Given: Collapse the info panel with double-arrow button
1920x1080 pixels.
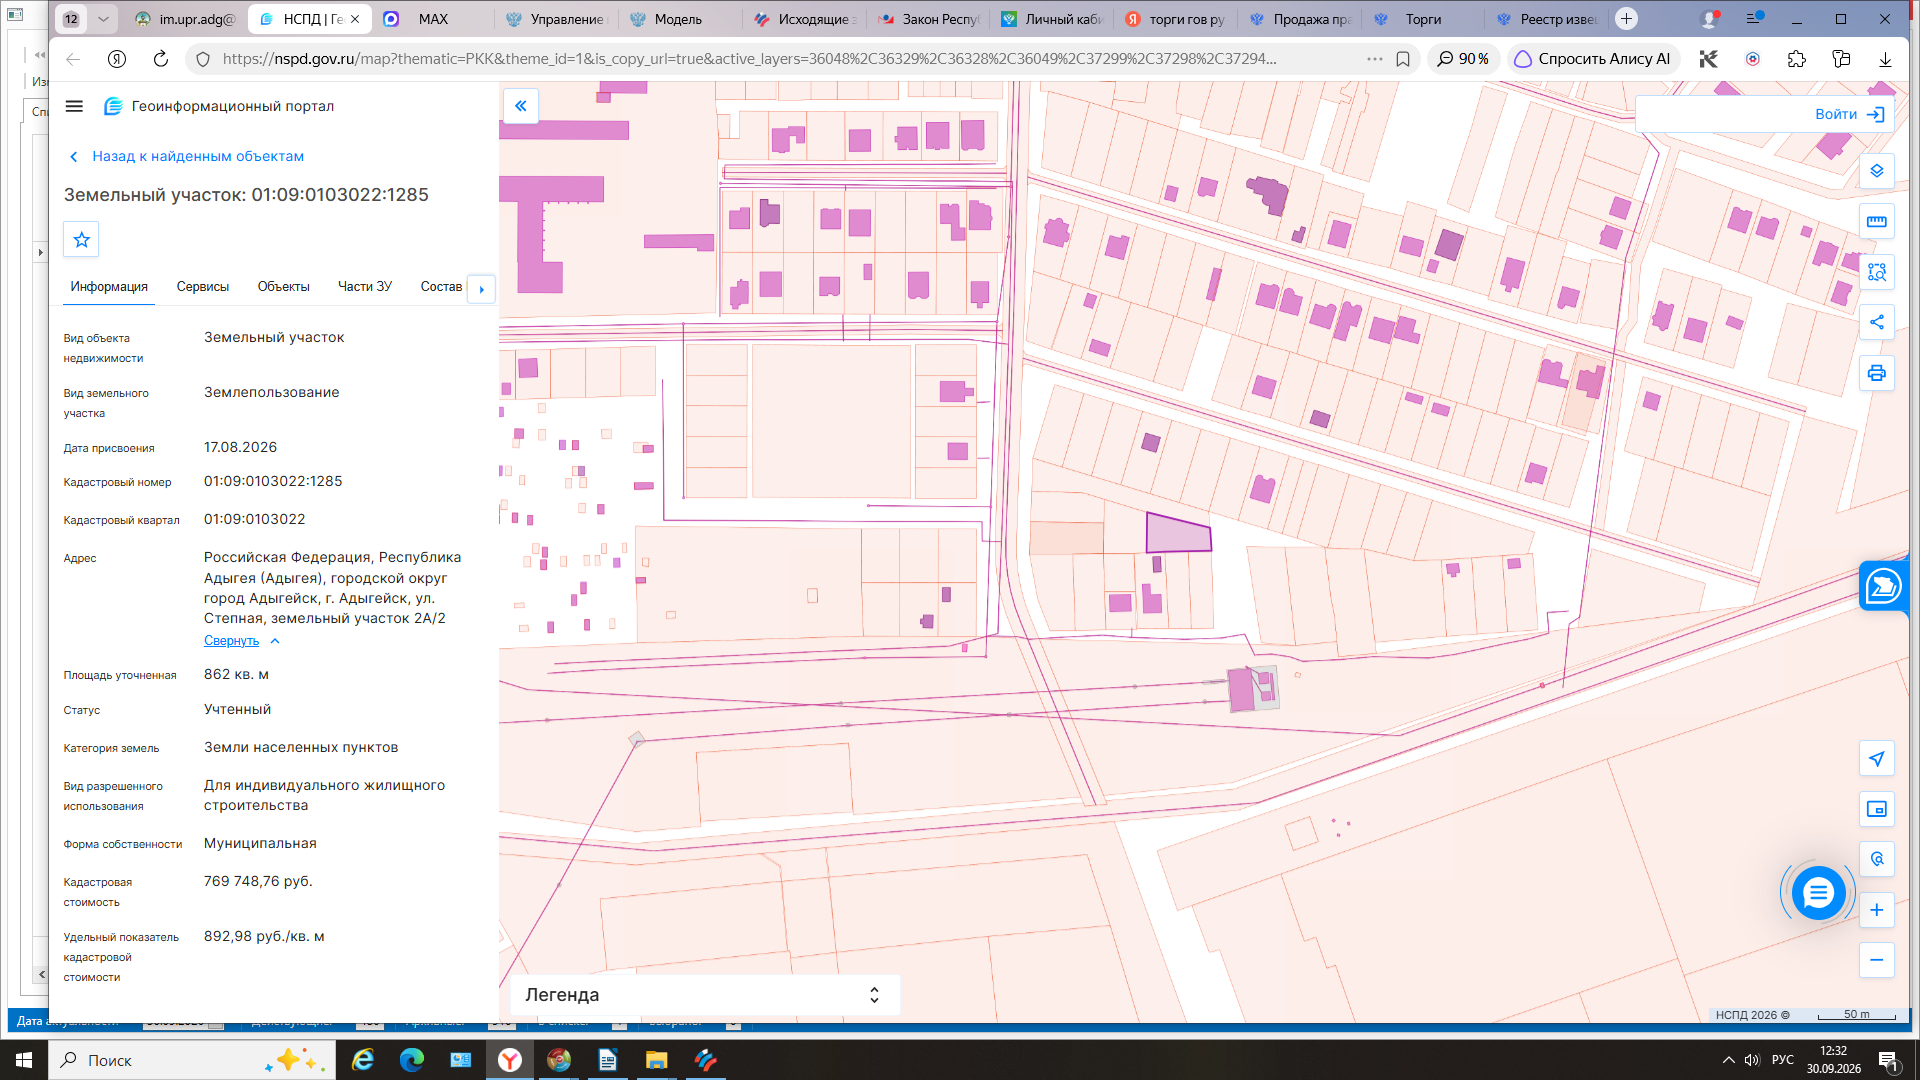Looking at the screenshot, I should click(x=521, y=106).
